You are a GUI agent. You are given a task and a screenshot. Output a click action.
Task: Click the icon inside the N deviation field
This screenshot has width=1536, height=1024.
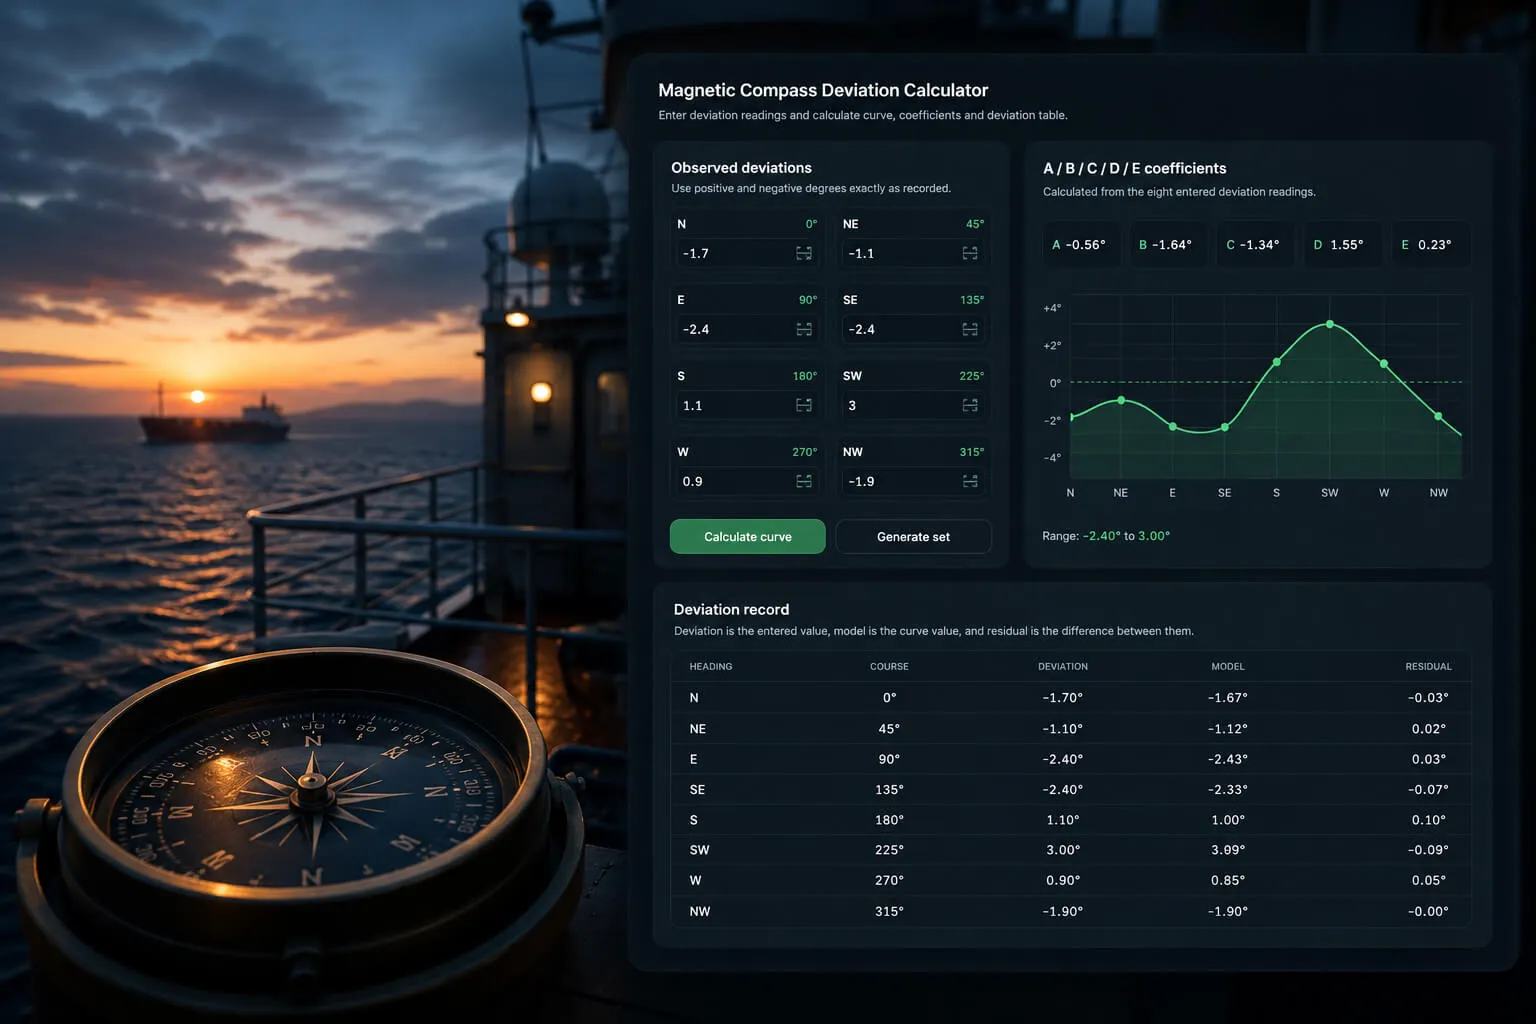[x=804, y=253]
